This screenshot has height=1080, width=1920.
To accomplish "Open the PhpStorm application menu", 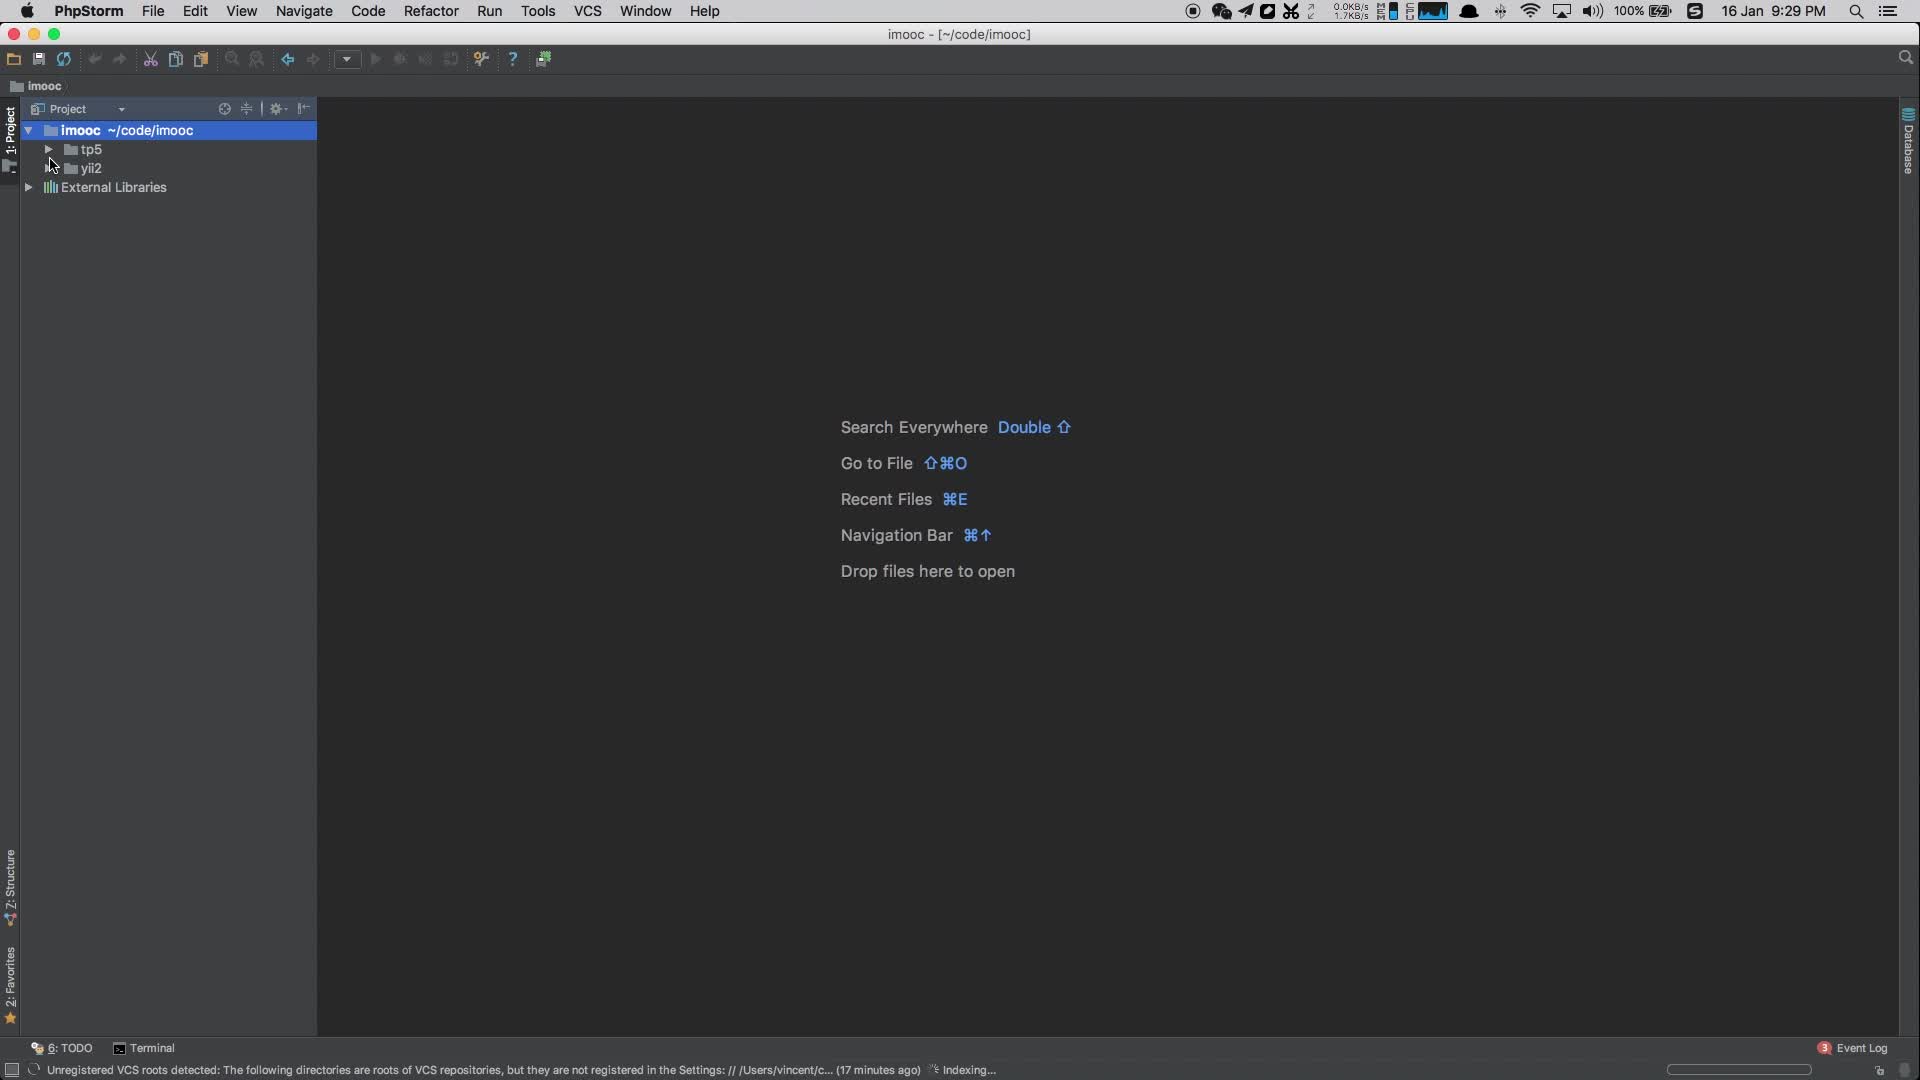I will (x=89, y=11).
